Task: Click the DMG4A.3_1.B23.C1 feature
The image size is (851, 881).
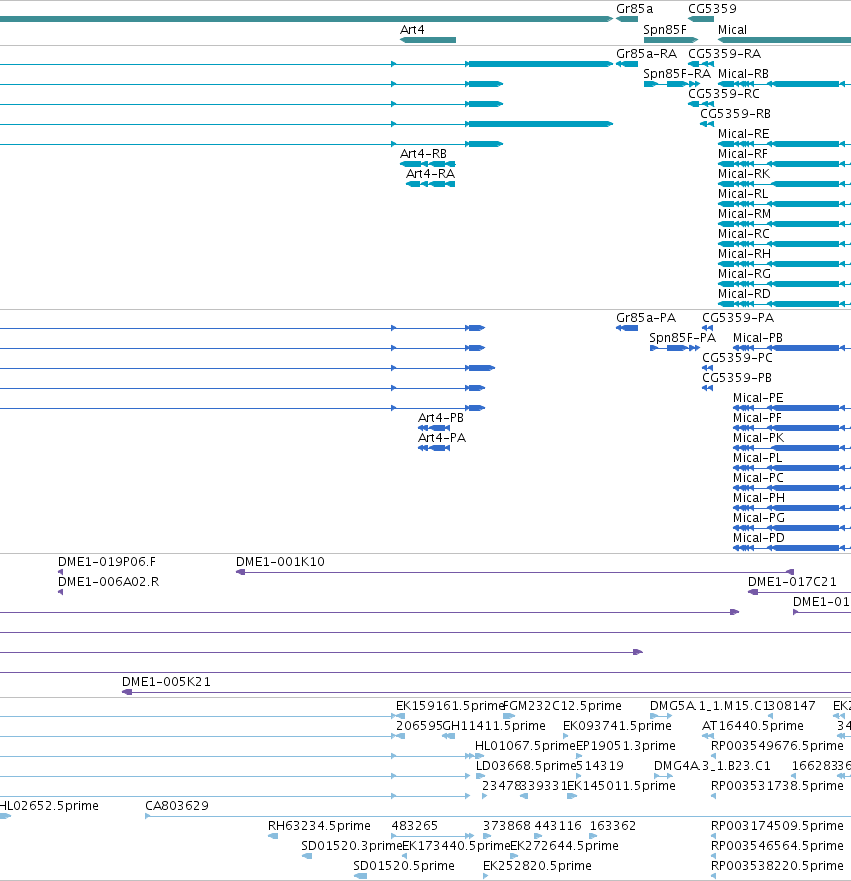Action: [663, 776]
